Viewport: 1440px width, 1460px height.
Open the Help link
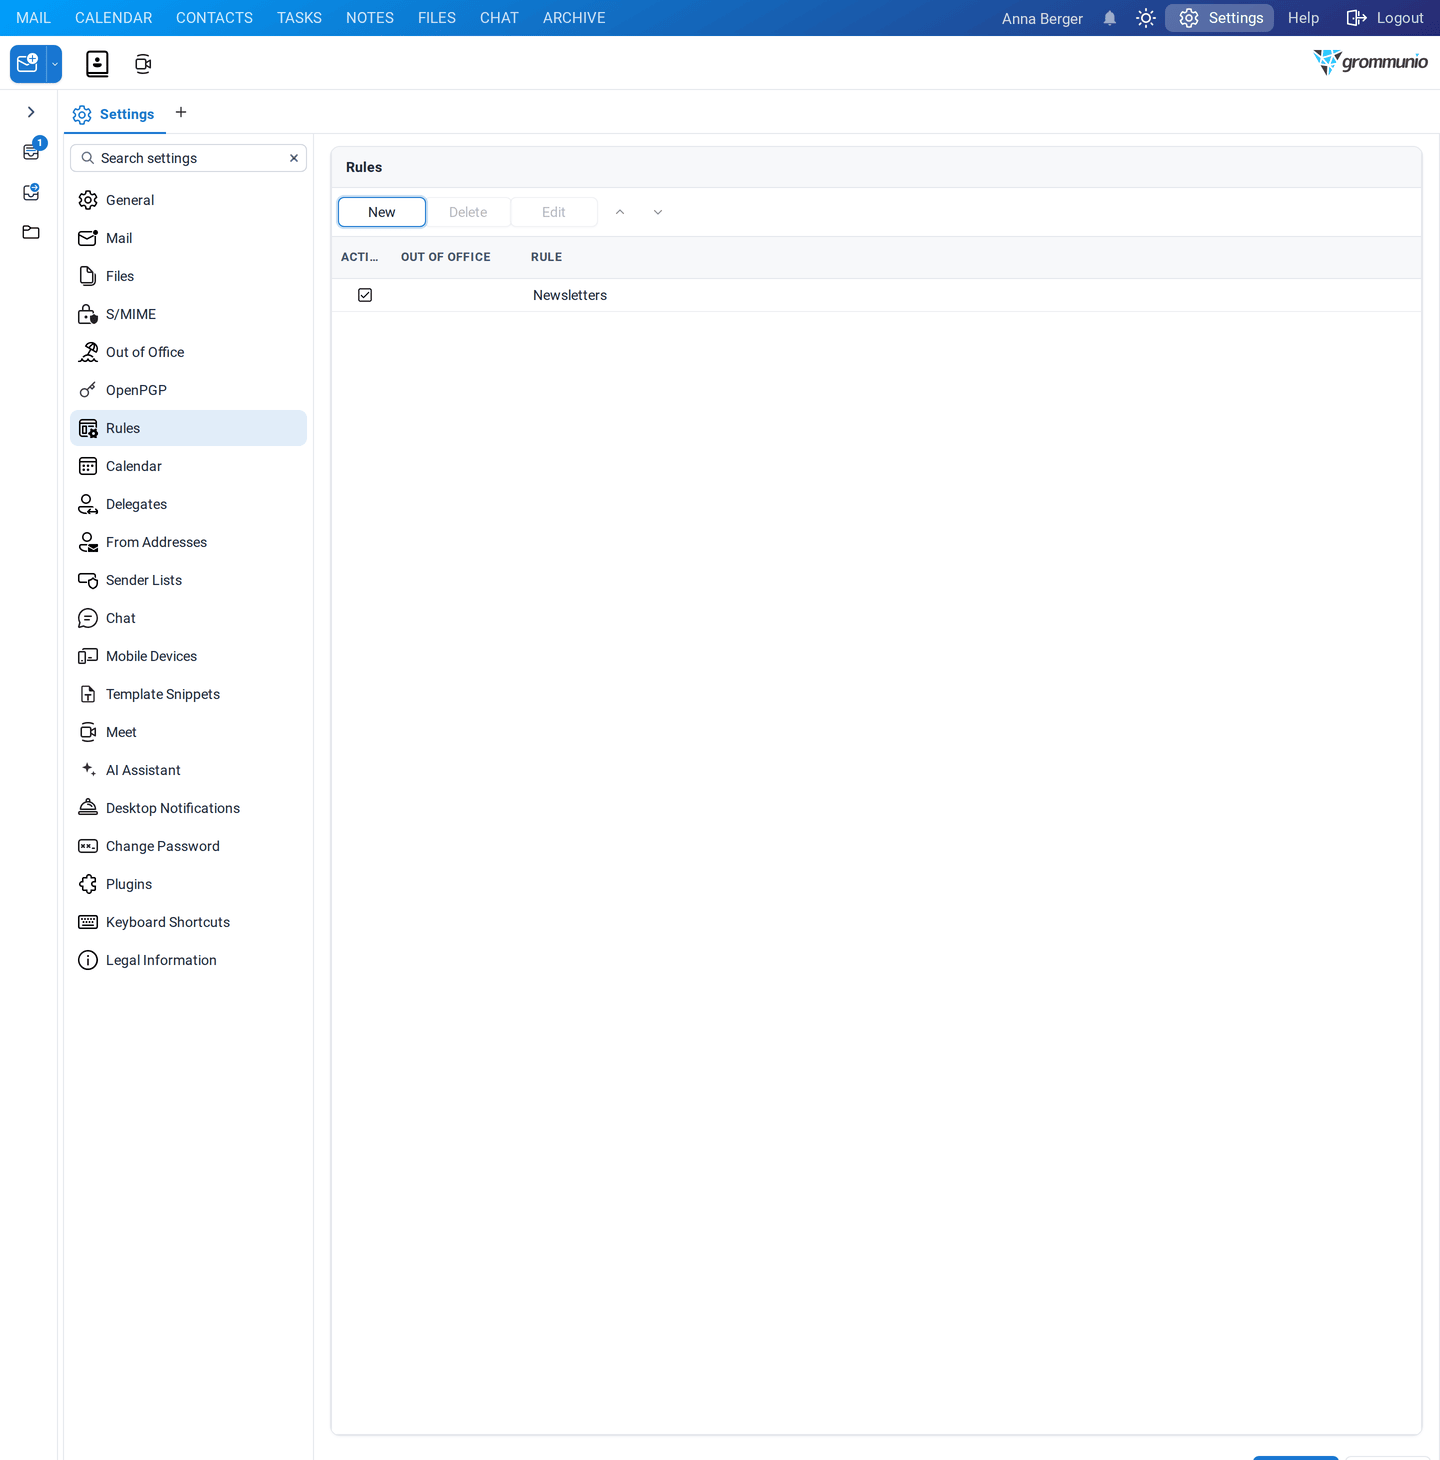click(1303, 18)
